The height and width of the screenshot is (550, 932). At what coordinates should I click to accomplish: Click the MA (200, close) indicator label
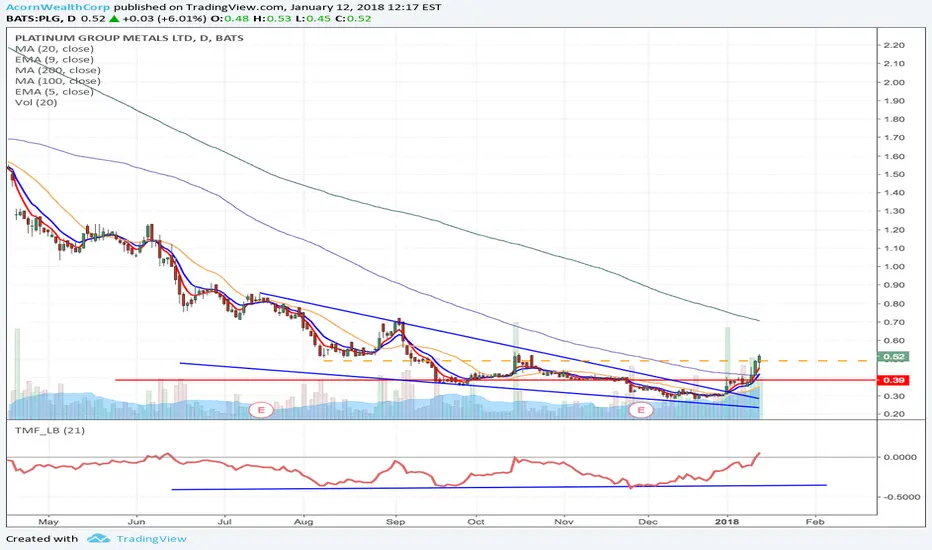[58, 70]
